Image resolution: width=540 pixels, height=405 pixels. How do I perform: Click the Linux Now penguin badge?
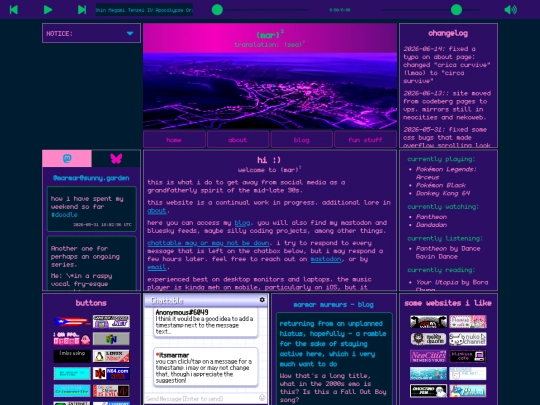click(111, 356)
